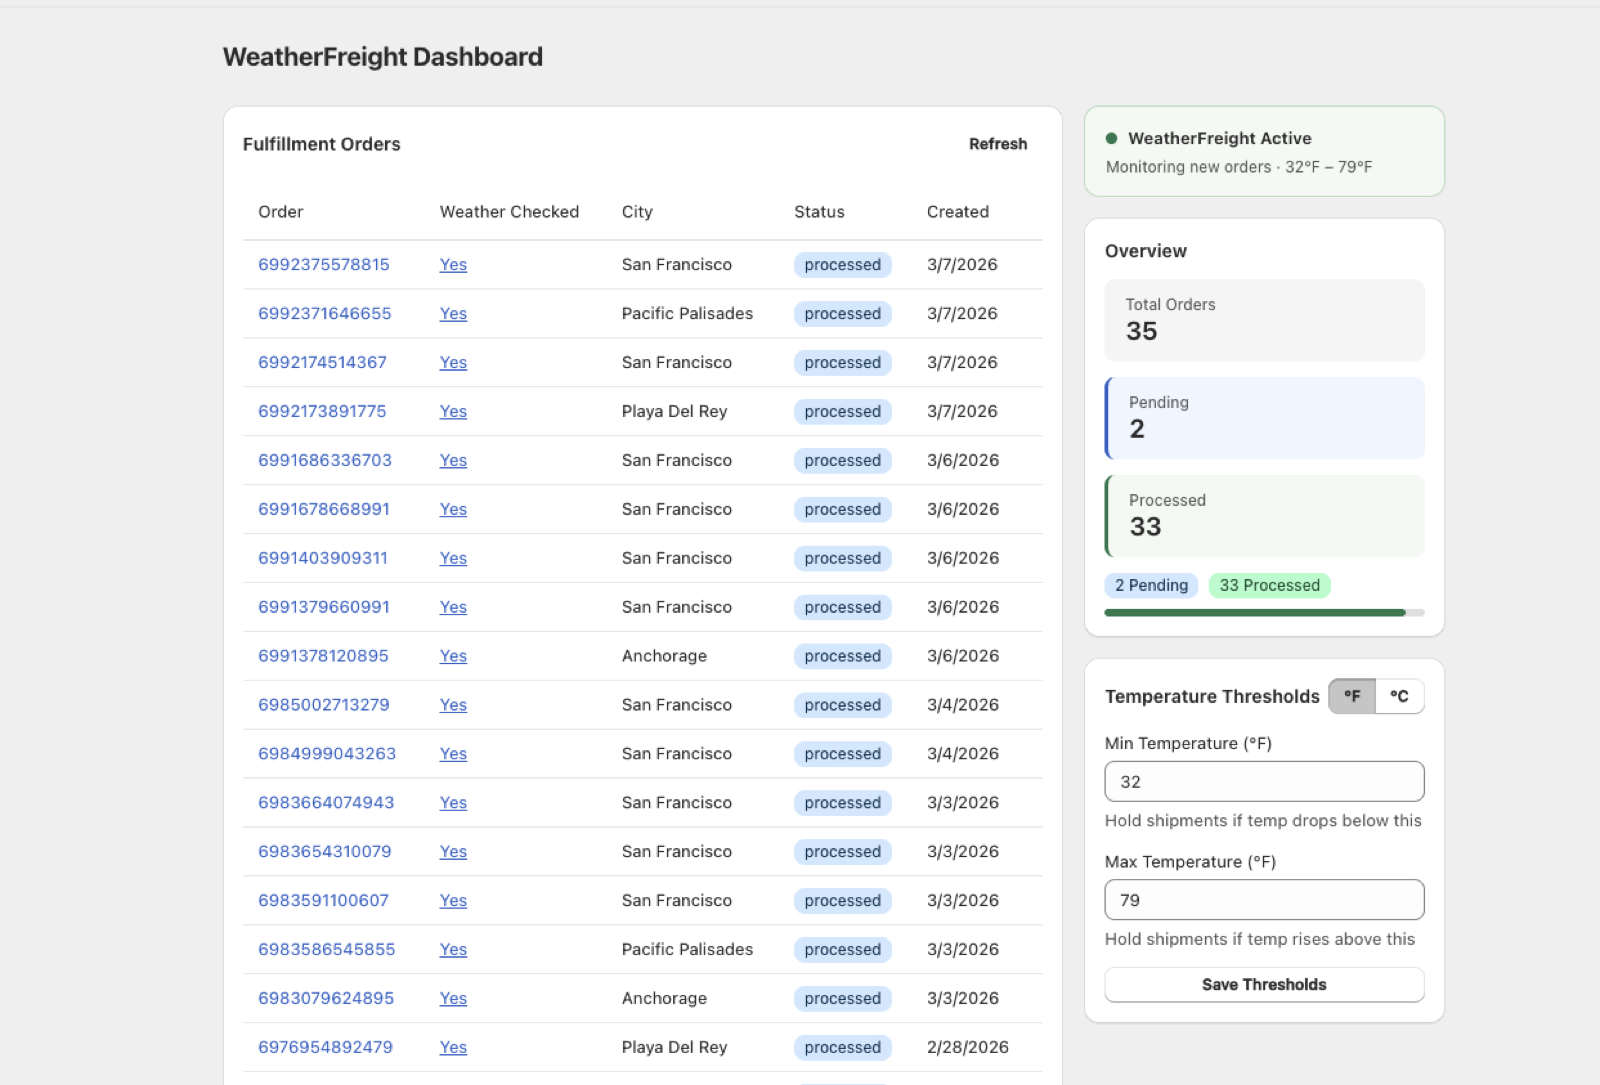The width and height of the screenshot is (1600, 1085).
Task: Click Yes on order 6983079624895
Action: tap(452, 998)
